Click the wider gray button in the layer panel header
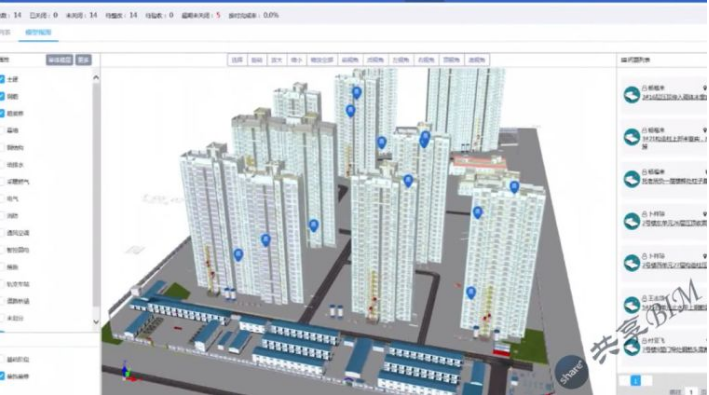This screenshot has height=395, width=709. (59, 60)
